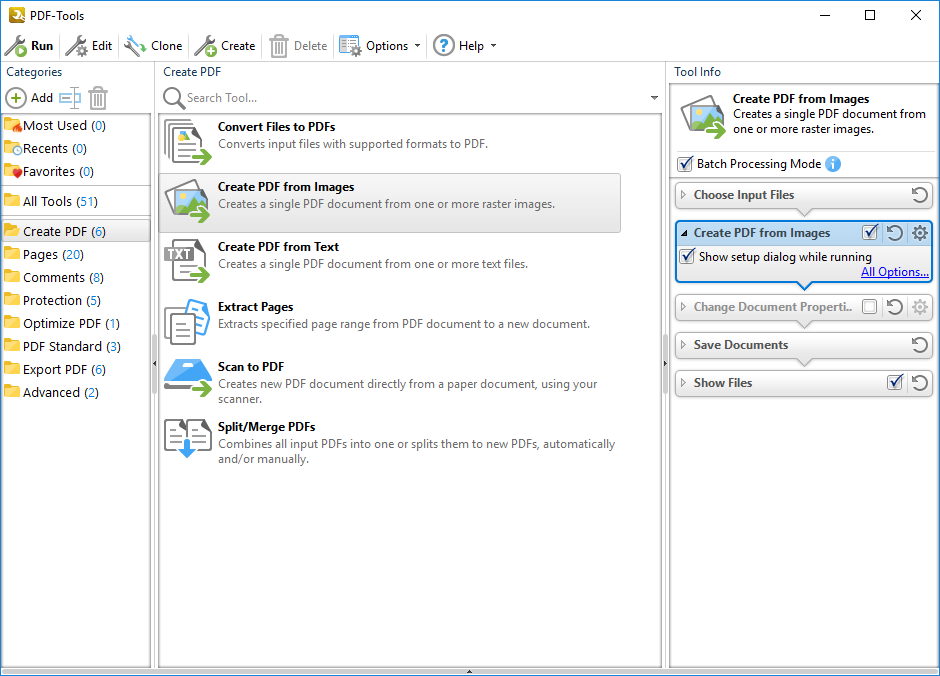Toggle Batch Processing Mode checkbox
940x676 pixels.
pyautogui.click(x=685, y=164)
